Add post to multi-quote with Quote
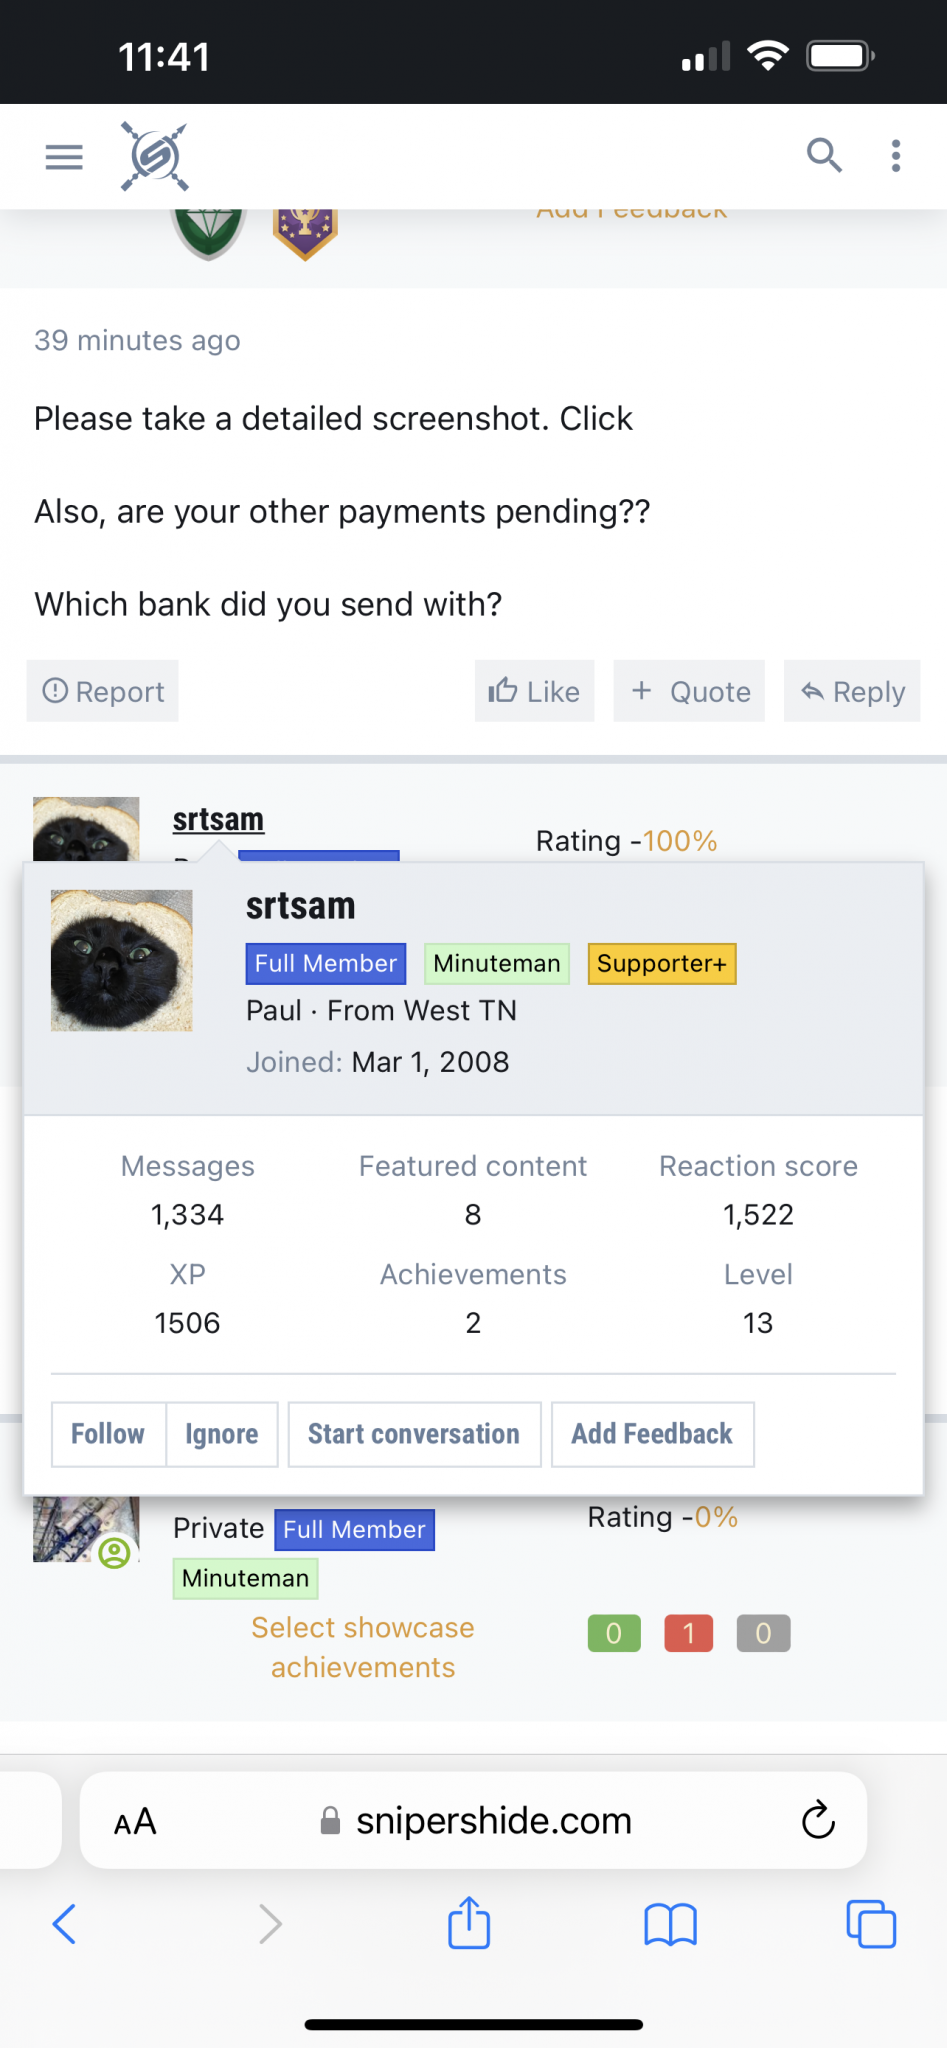947x2048 pixels. [690, 691]
